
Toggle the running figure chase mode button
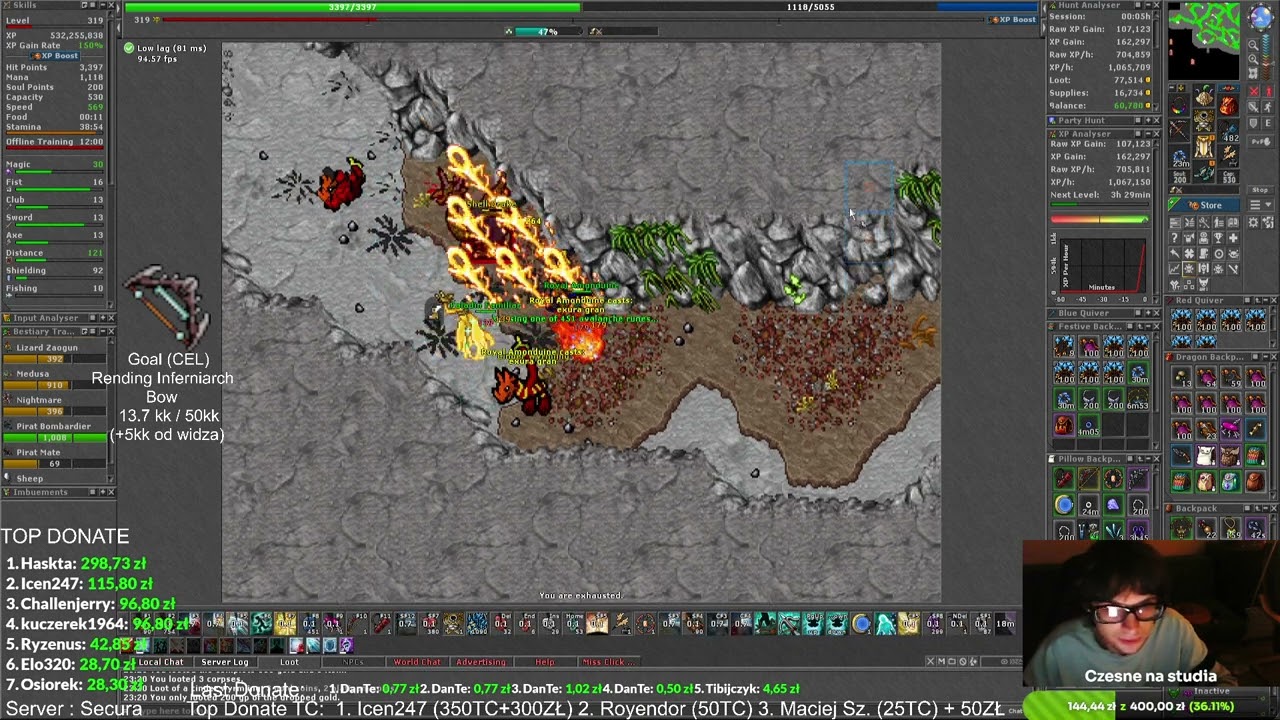tap(1268, 107)
